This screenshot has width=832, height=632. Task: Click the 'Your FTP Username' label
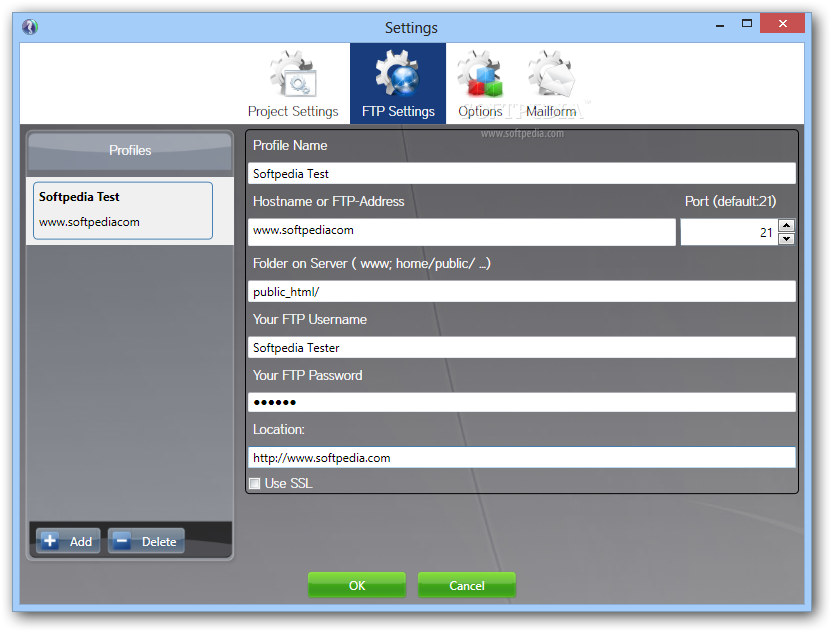310,319
